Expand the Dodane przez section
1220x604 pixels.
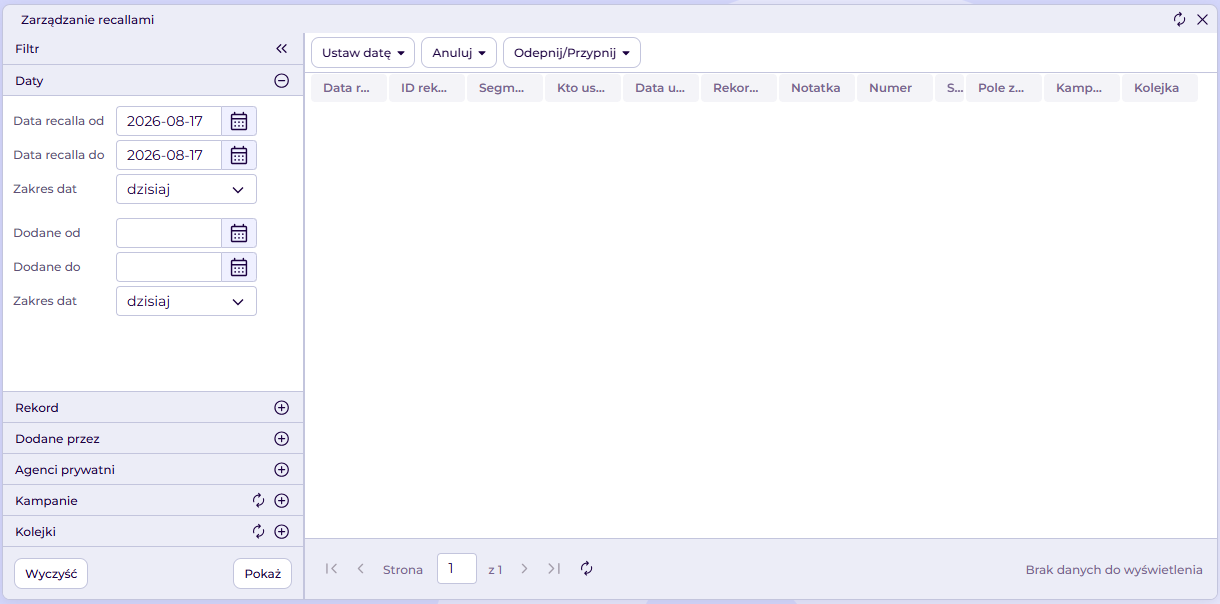[x=282, y=438]
